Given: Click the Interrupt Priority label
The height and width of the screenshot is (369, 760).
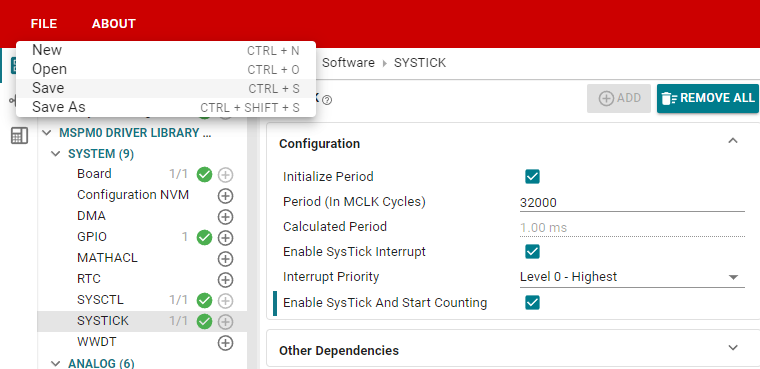Looking at the screenshot, I should (x=331, y=277).
